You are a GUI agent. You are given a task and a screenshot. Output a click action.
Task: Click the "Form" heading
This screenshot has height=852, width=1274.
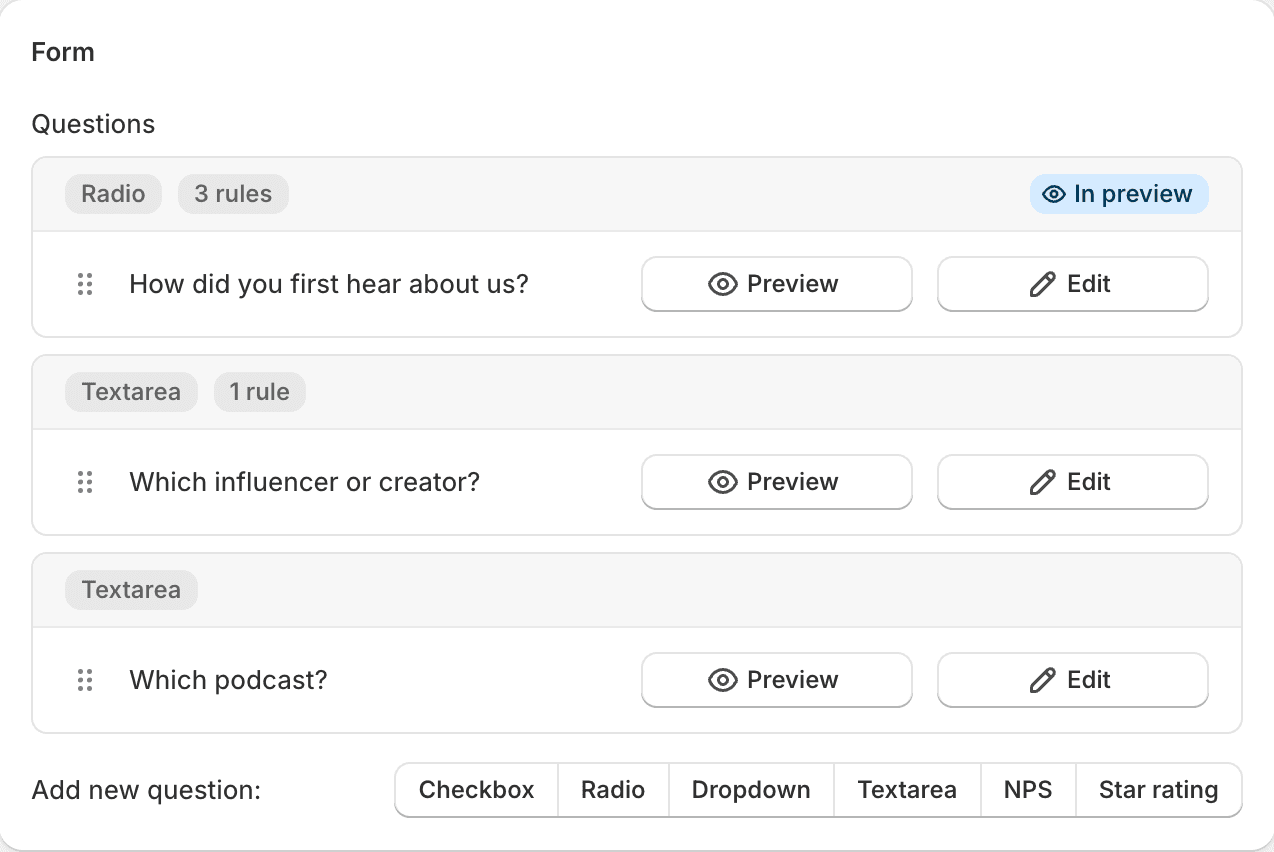[x=63, y=52]
